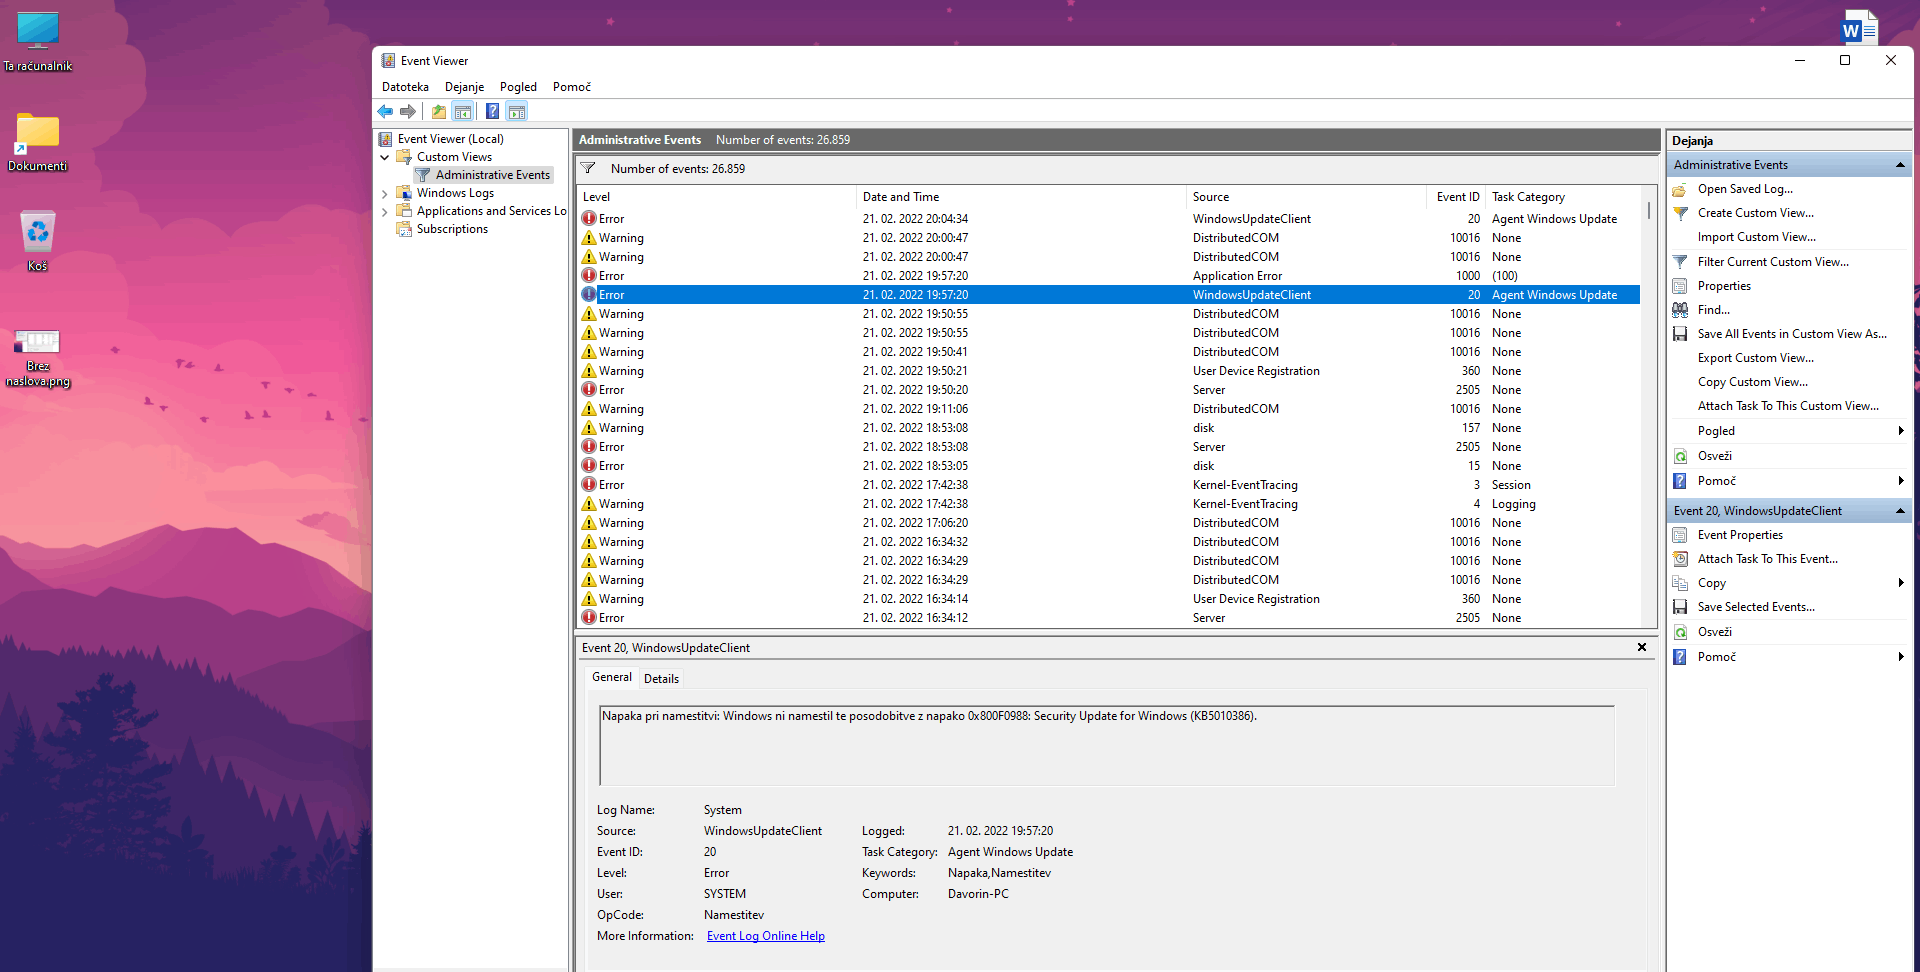
Task: Select the Application Error event row
Action: [x=1108, y=276]
